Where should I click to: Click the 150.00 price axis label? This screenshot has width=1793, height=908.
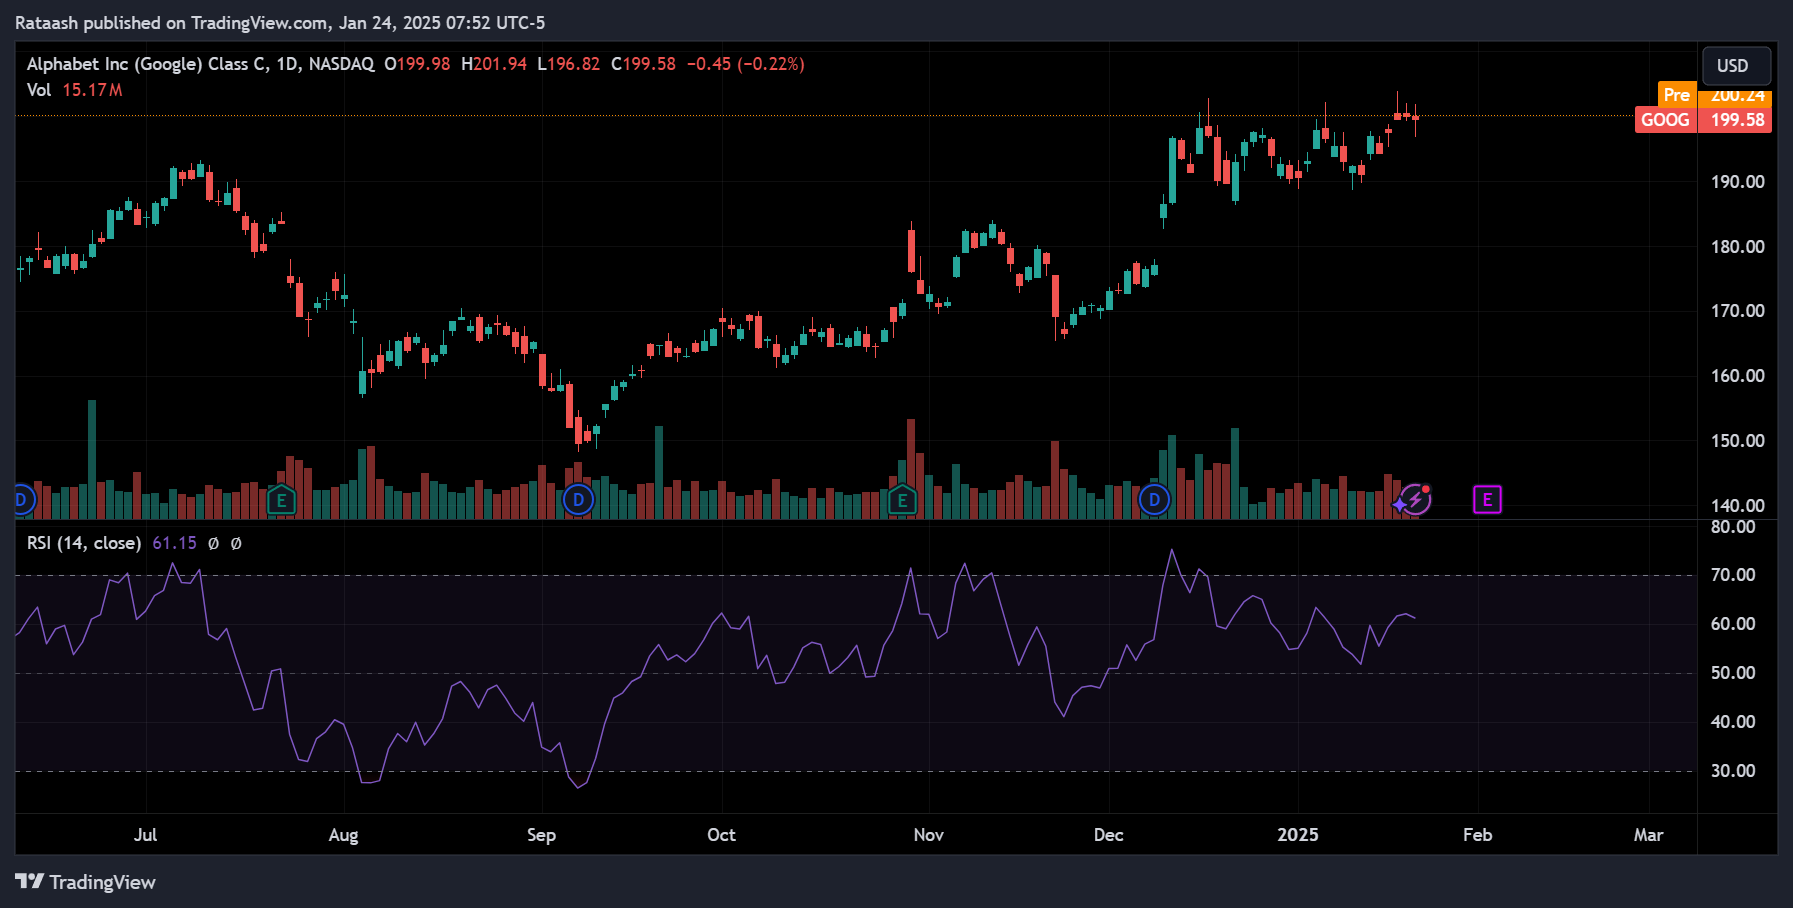tap(1737, 441)
